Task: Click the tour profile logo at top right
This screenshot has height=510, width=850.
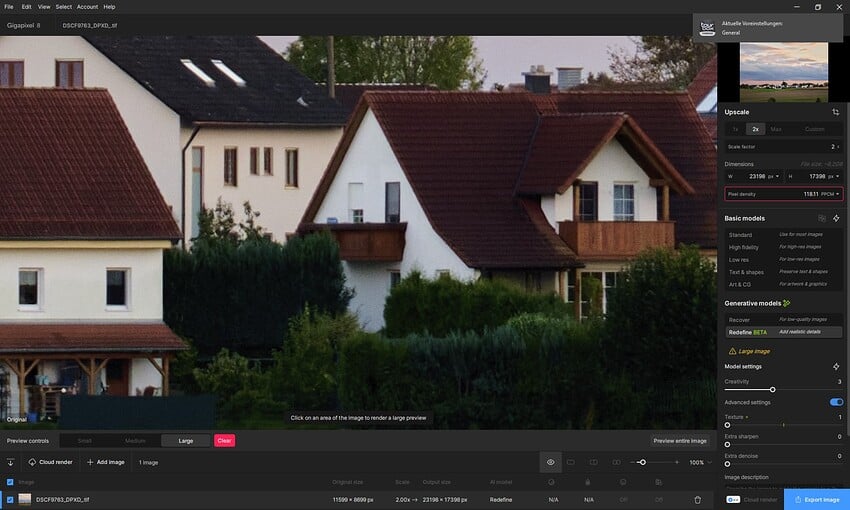Action: click(707, 28)
